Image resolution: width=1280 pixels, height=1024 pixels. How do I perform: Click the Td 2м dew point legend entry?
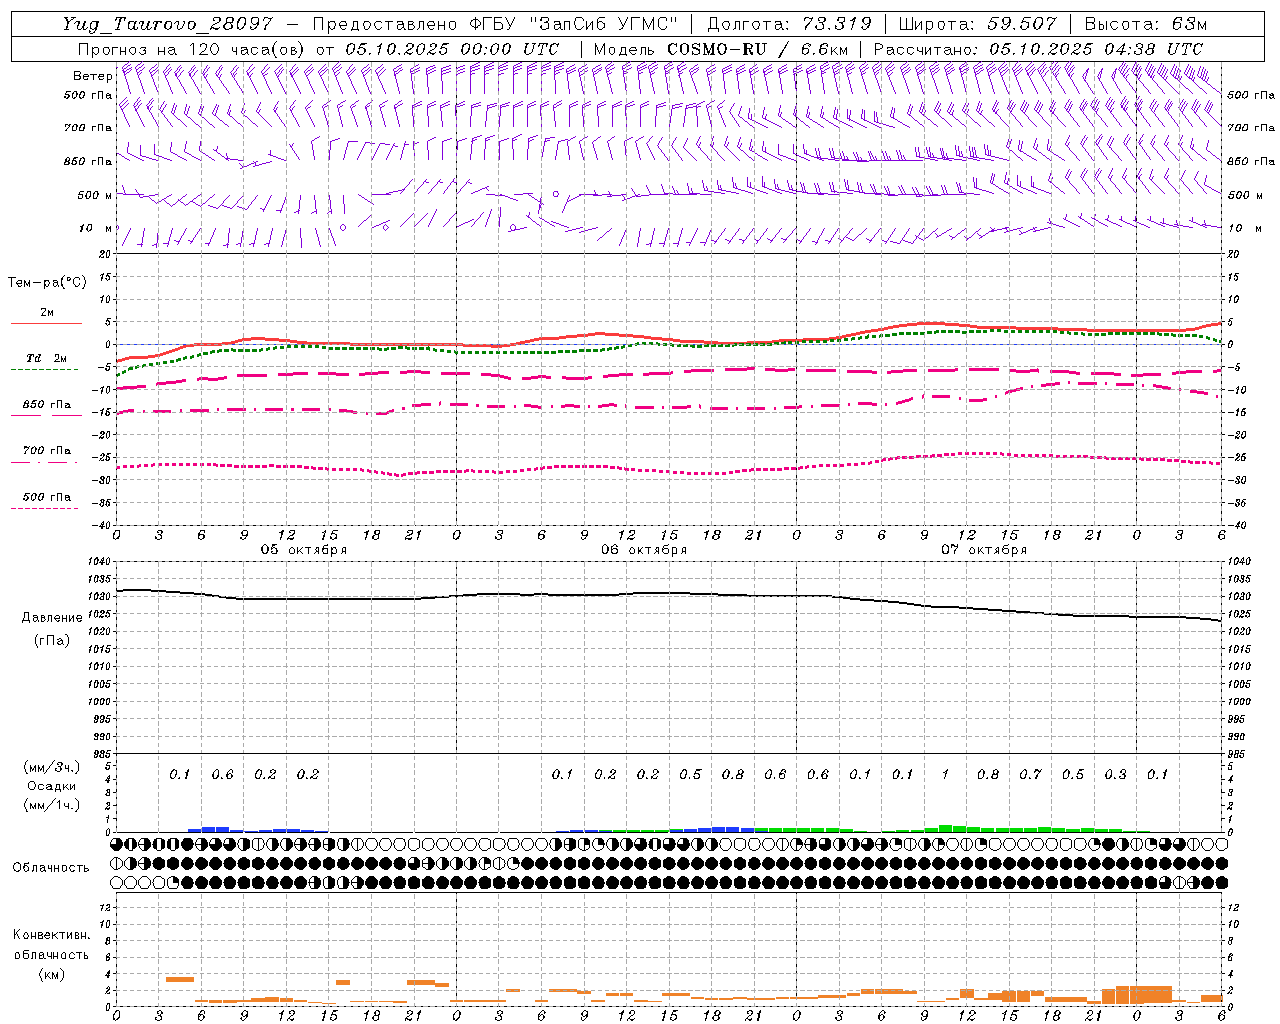pos(46,358)
